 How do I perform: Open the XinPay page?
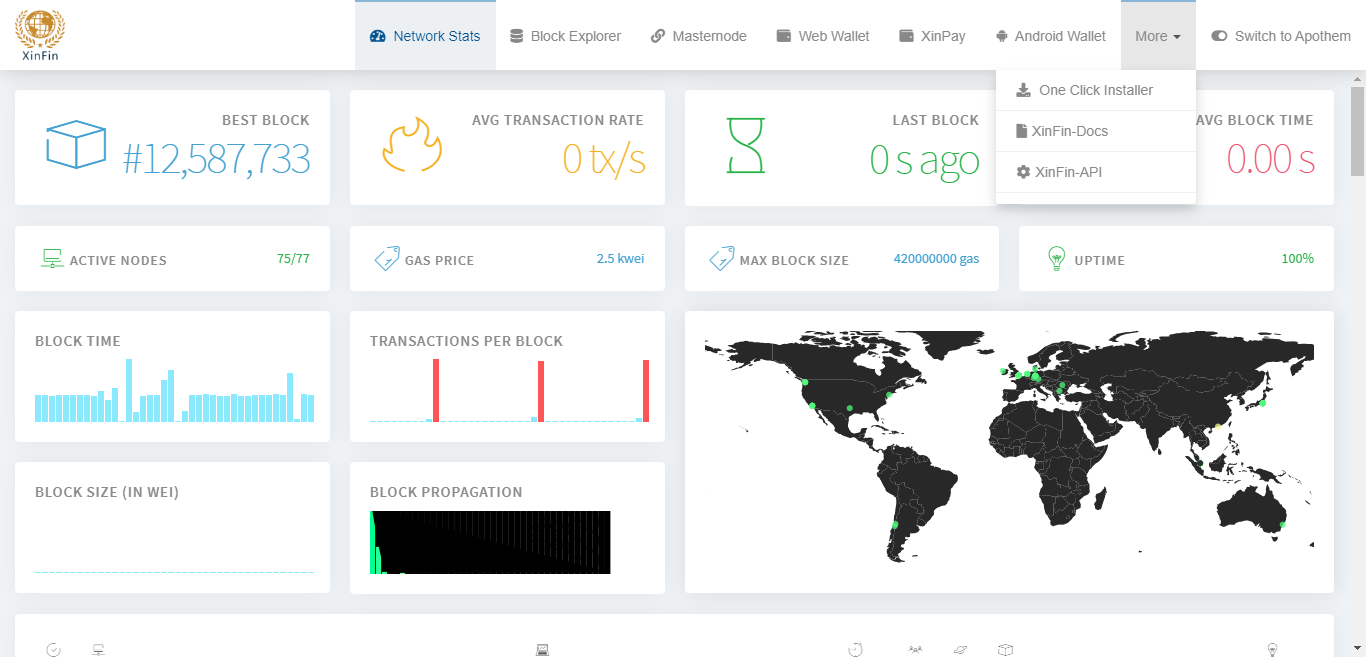(932, 36)
